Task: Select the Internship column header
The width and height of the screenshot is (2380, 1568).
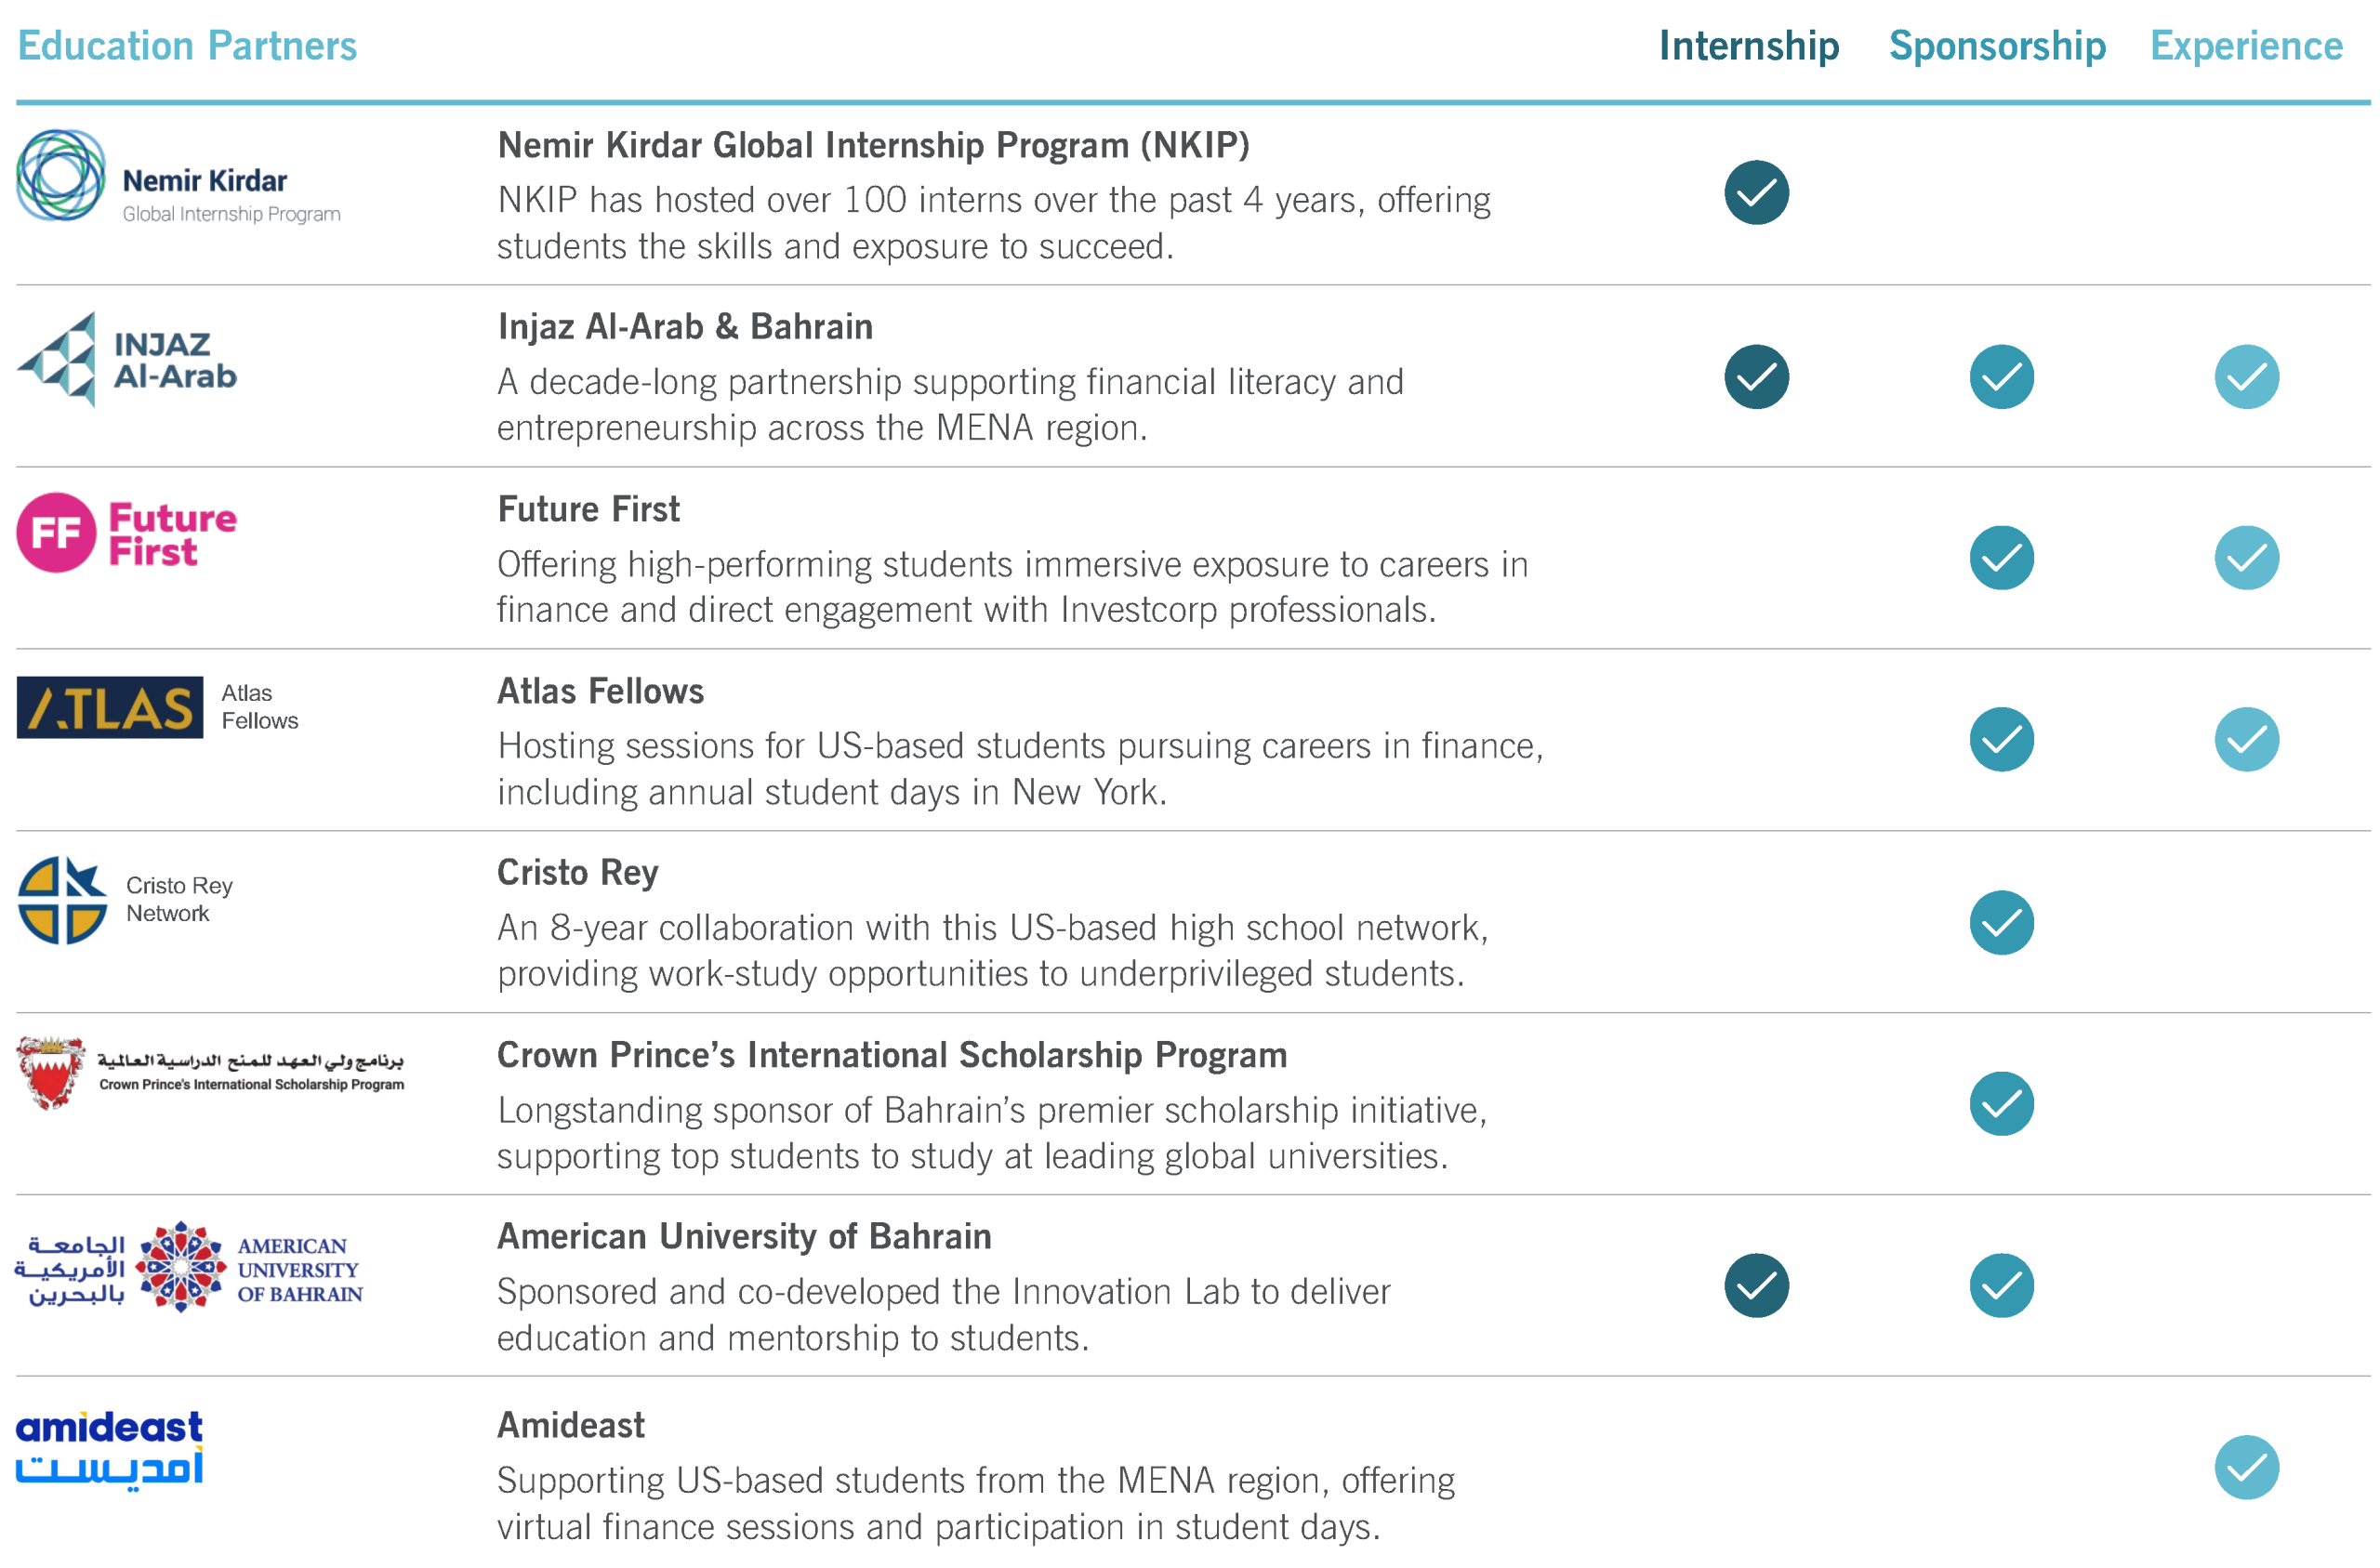Action: pyautogui.click(x=1748, y=46)
